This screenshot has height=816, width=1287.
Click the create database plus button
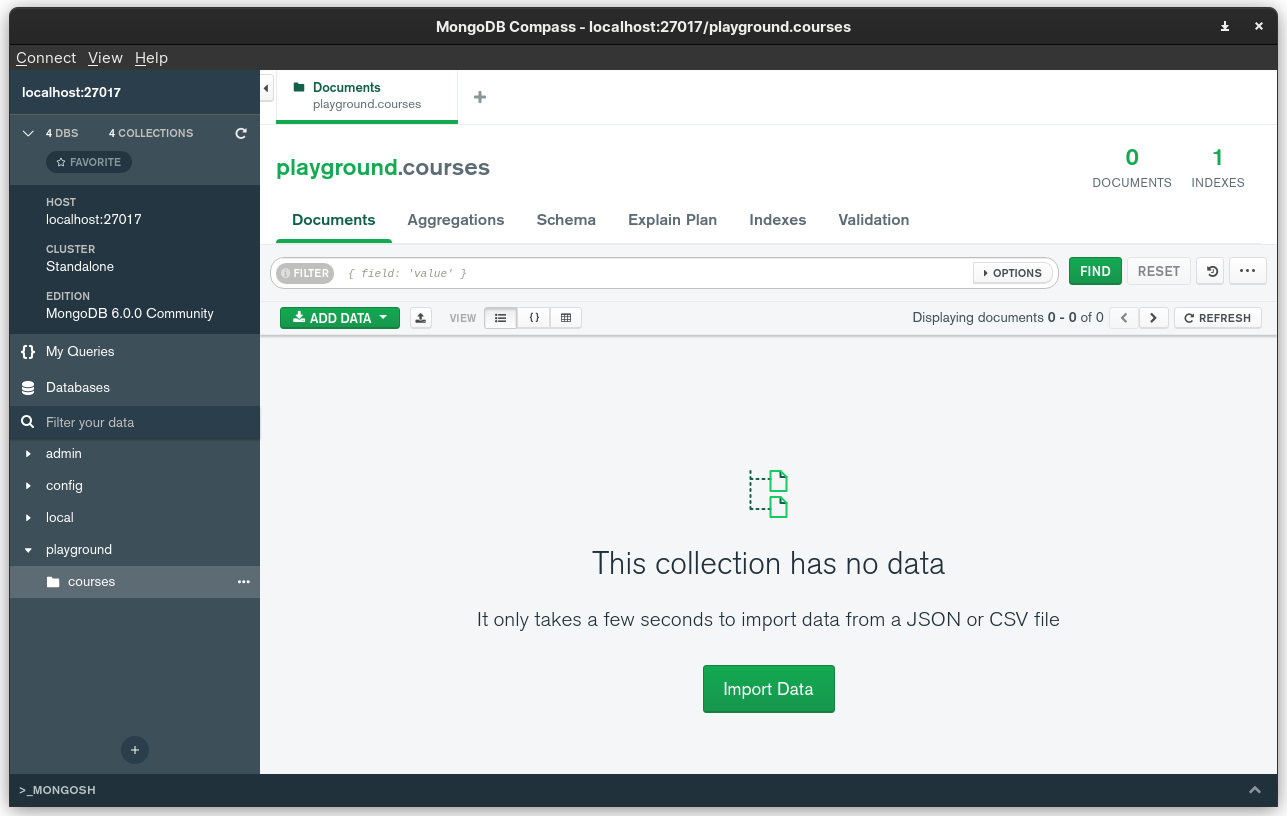point(135,750)
